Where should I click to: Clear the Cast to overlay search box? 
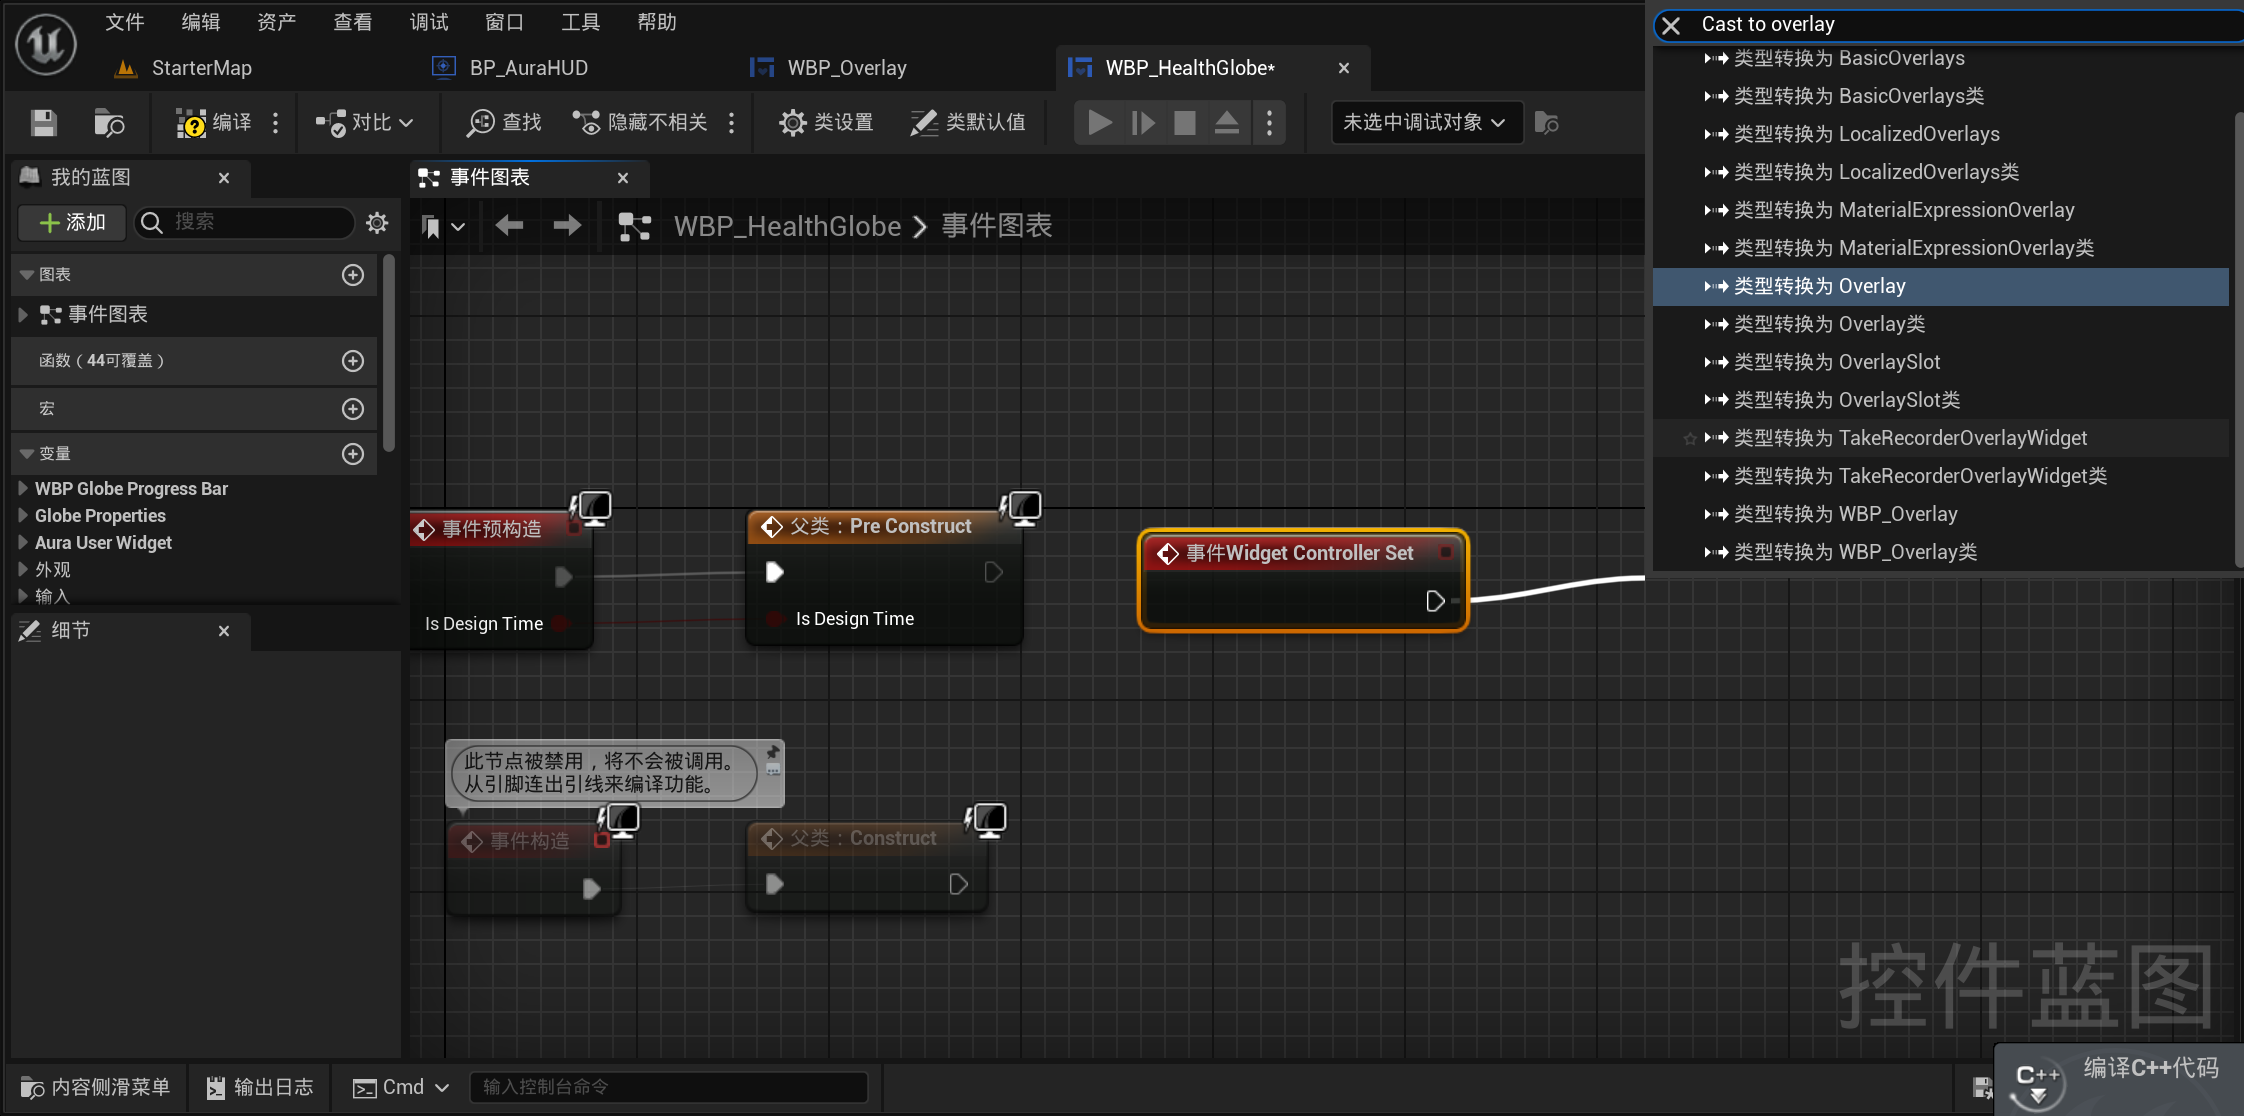[1671, 25]
